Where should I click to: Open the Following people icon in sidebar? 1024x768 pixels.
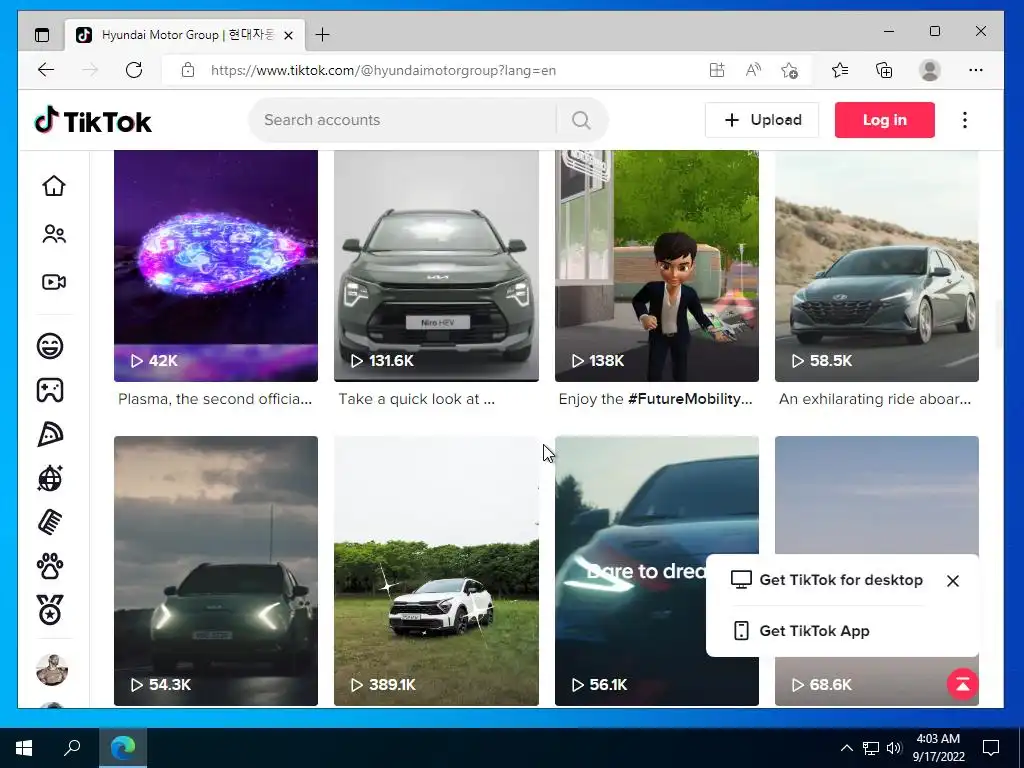[54, 234]
